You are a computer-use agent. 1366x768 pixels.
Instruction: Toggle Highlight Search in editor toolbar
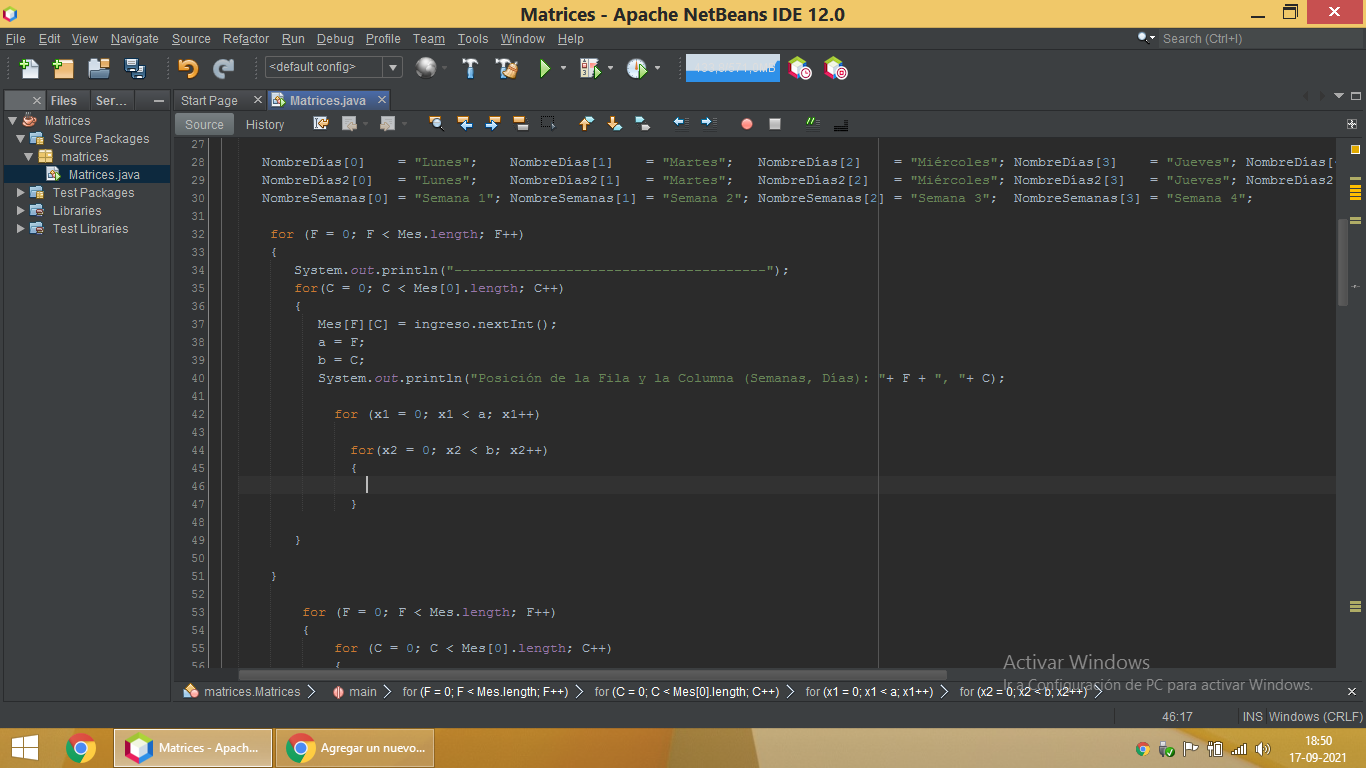pos(520,124)
